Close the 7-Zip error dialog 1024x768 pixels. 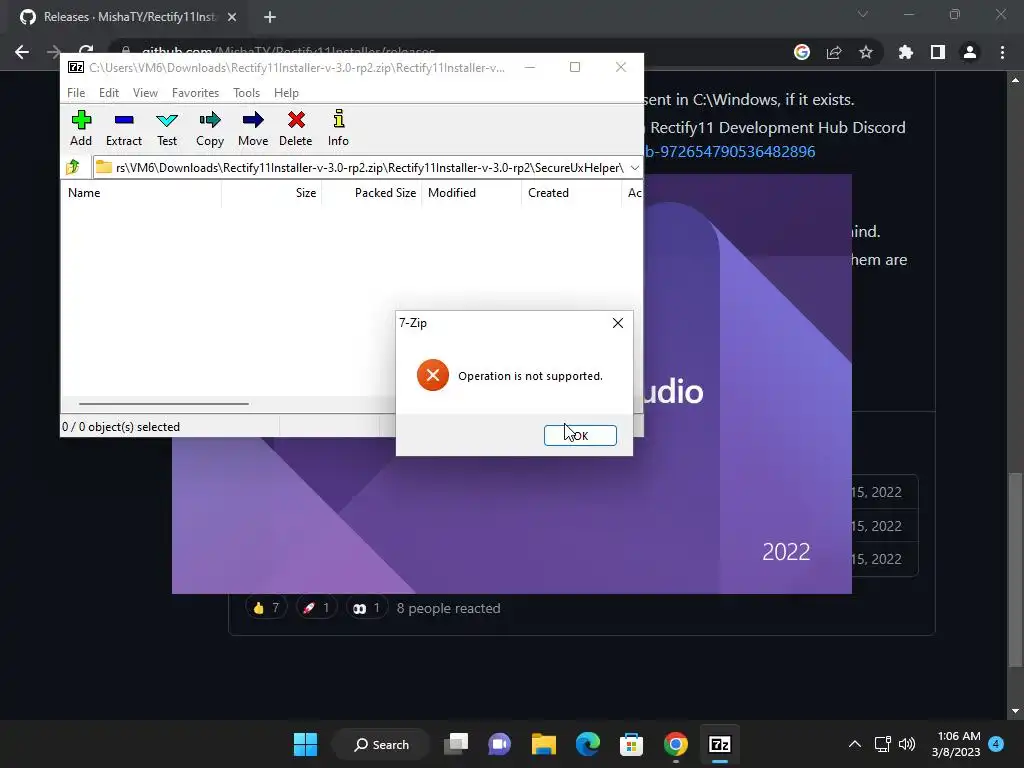618,323
